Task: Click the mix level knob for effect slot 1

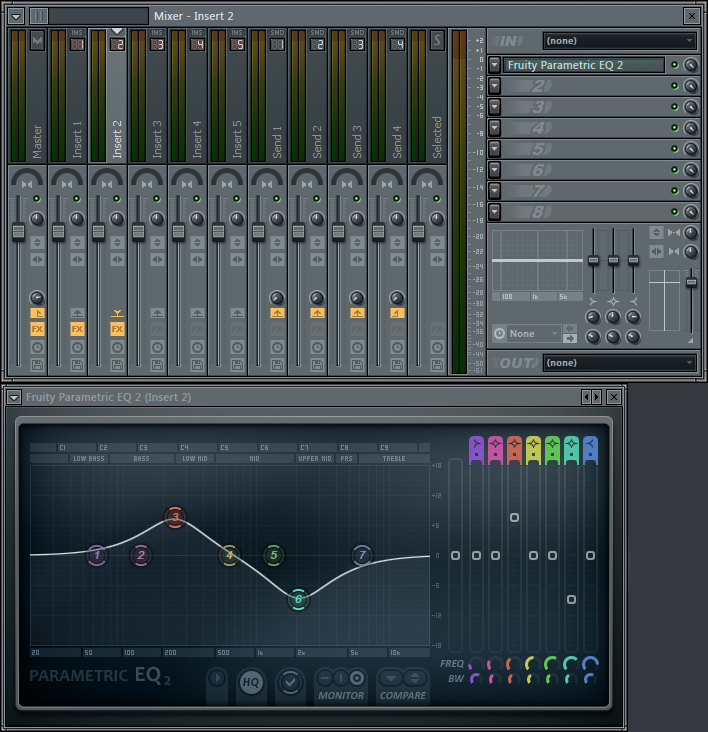Action: (x=691, y=65)
